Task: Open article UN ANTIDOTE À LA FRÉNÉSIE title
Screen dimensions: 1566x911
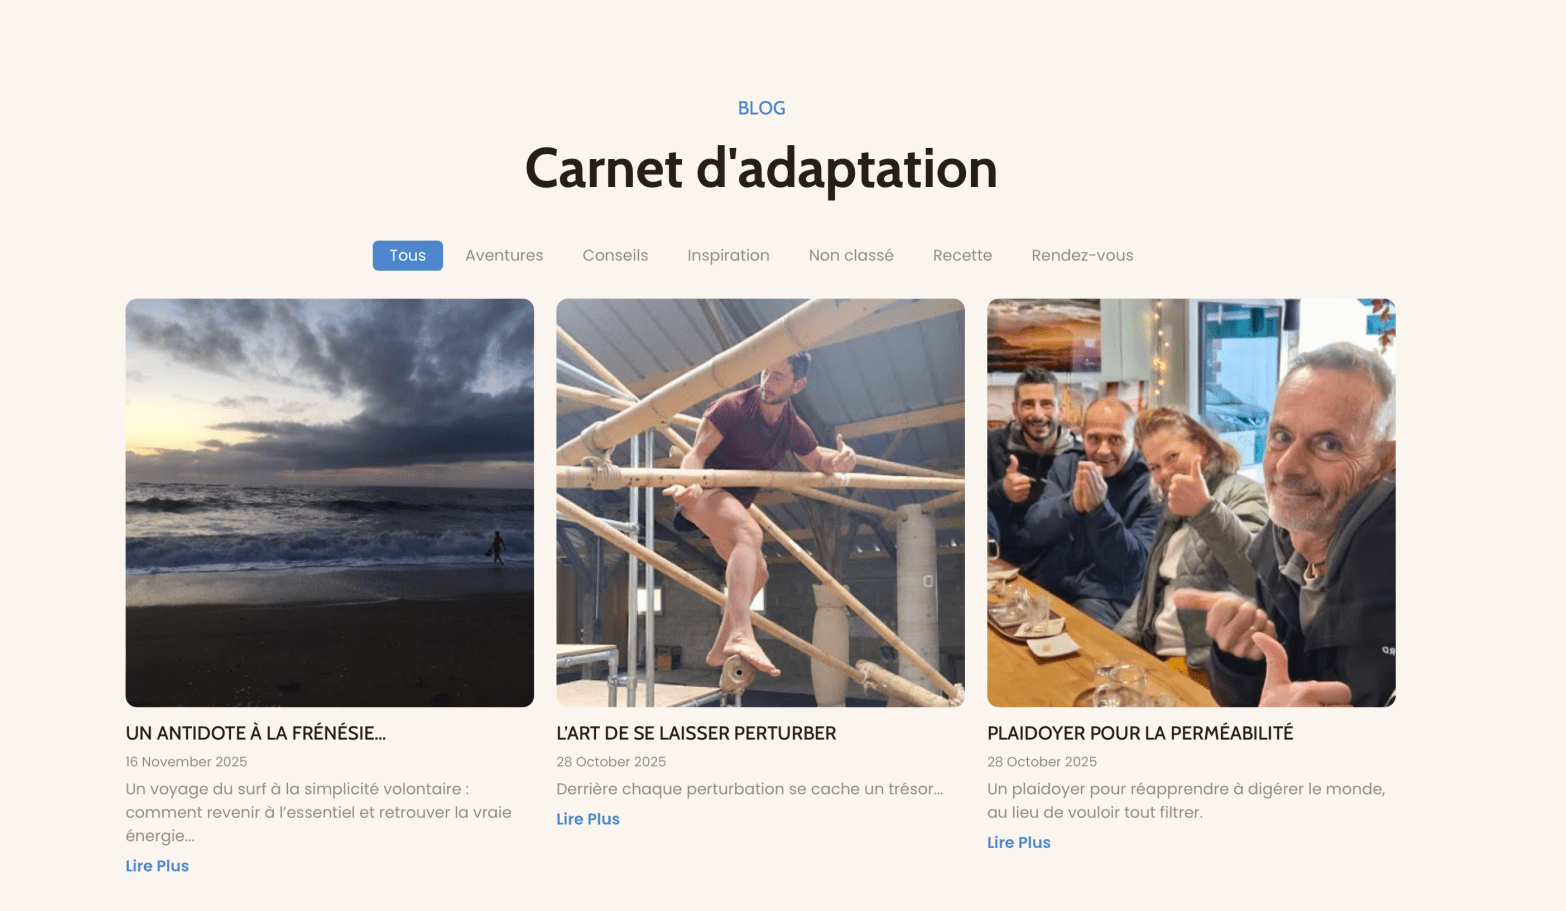Action: (255, 733)
